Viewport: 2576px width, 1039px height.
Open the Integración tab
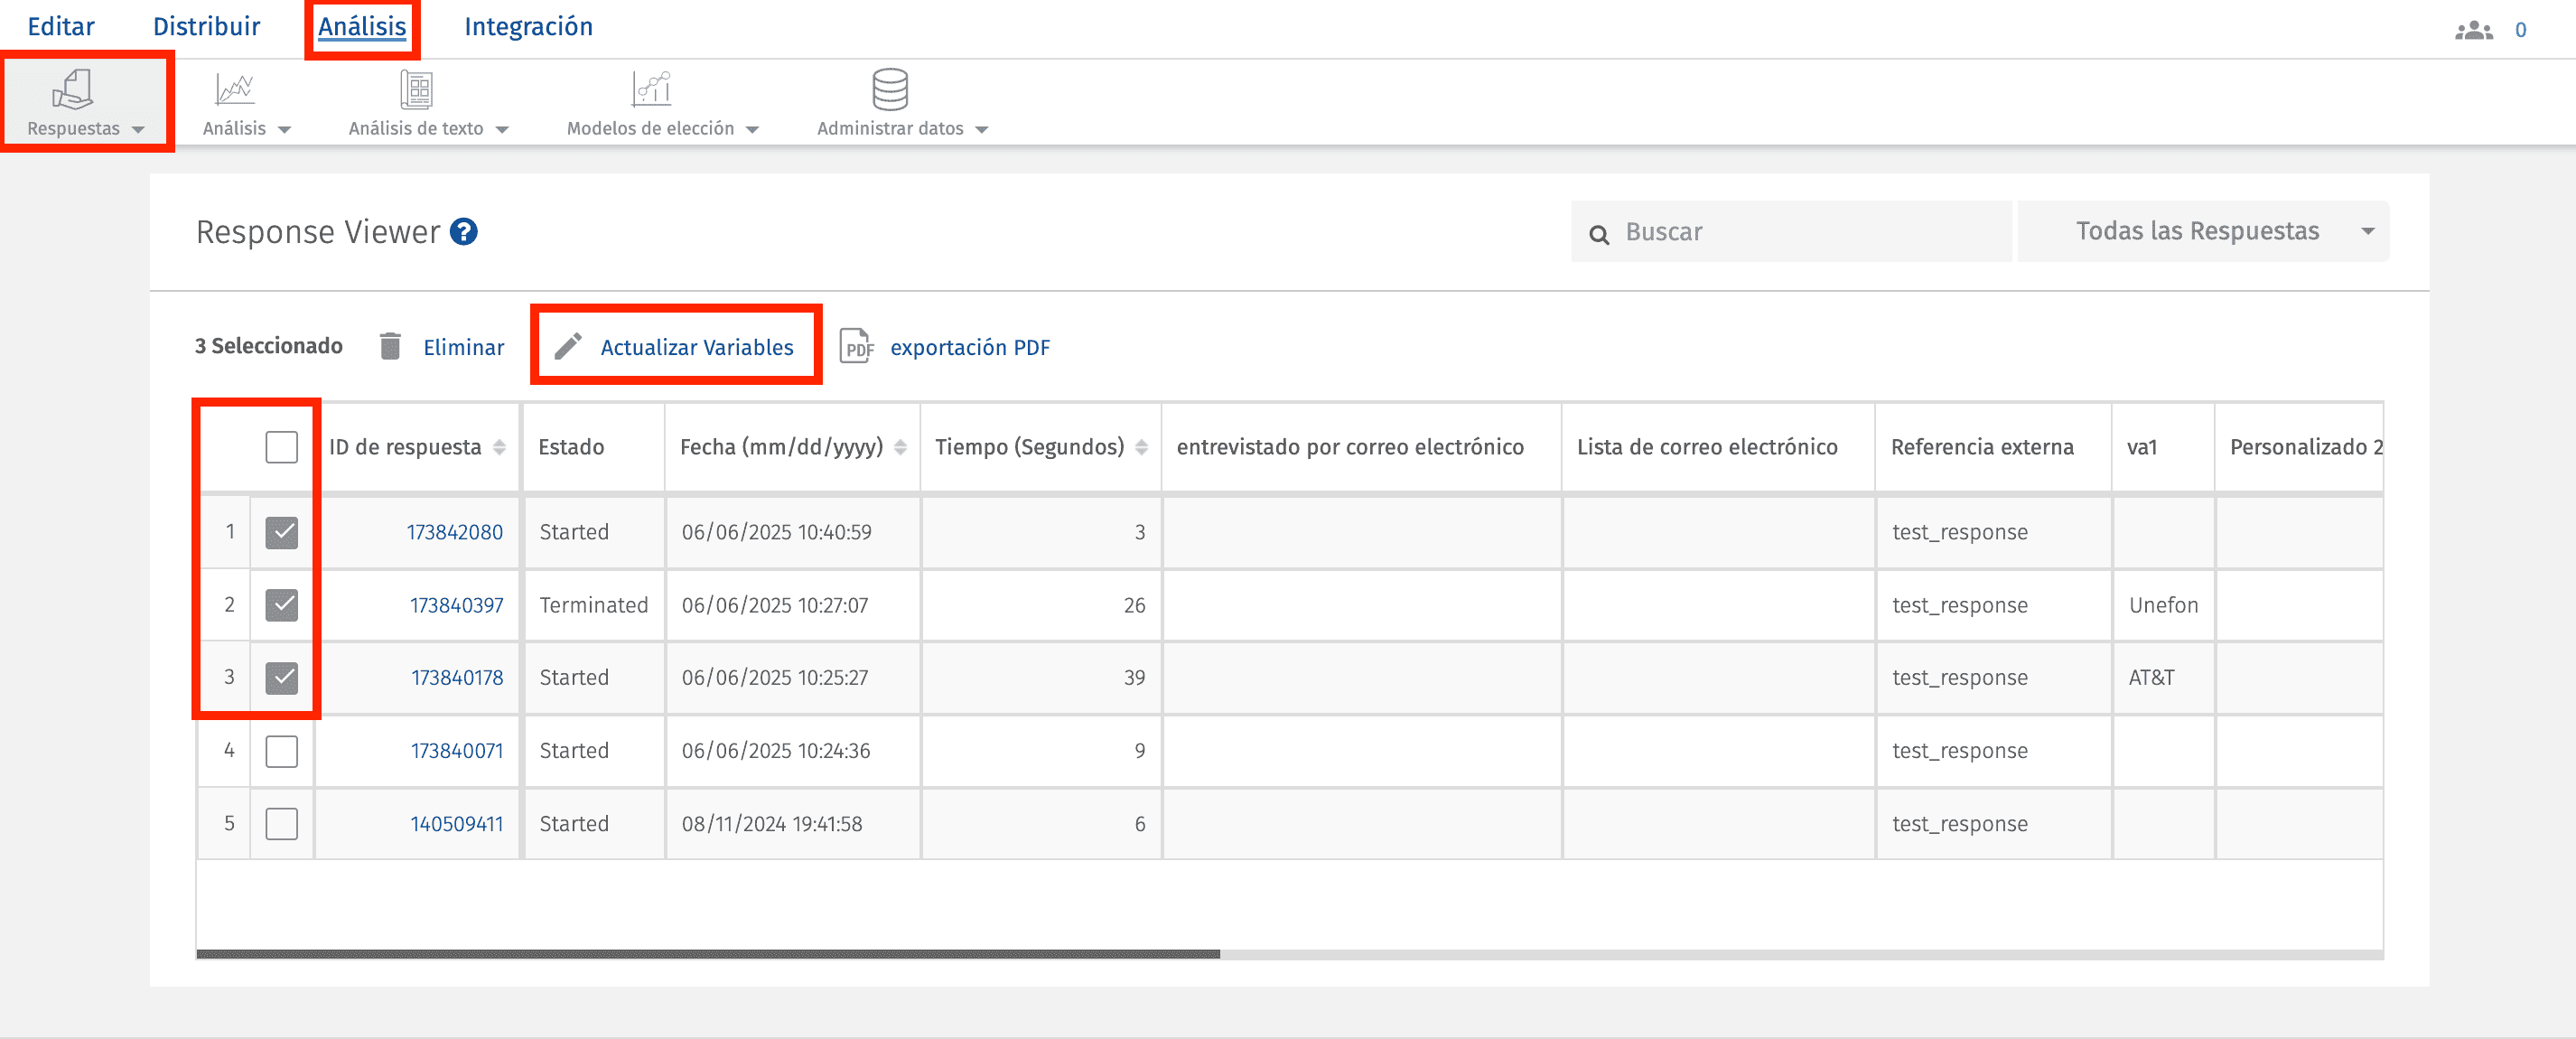[x=528, y=27]
